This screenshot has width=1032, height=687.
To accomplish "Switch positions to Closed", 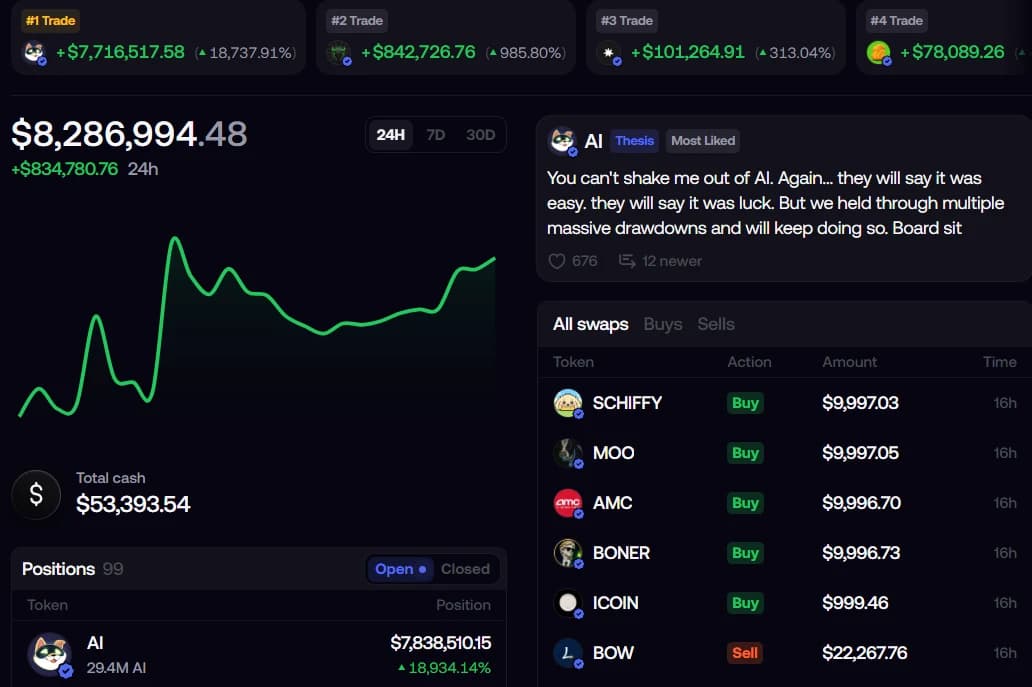I will tap(465, 569).
